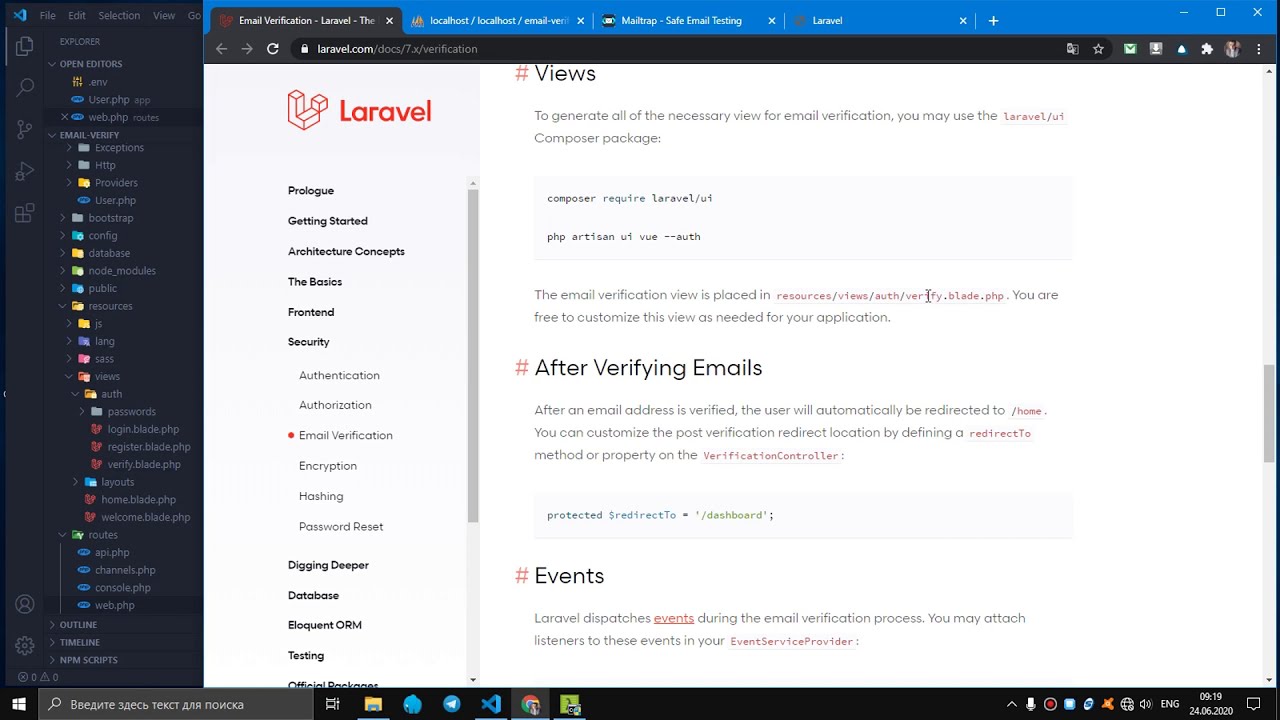Click the errors and warnings status bar item
Image resolution: width=1280 pixels, height=720 pixels.
tap(38, 677)
